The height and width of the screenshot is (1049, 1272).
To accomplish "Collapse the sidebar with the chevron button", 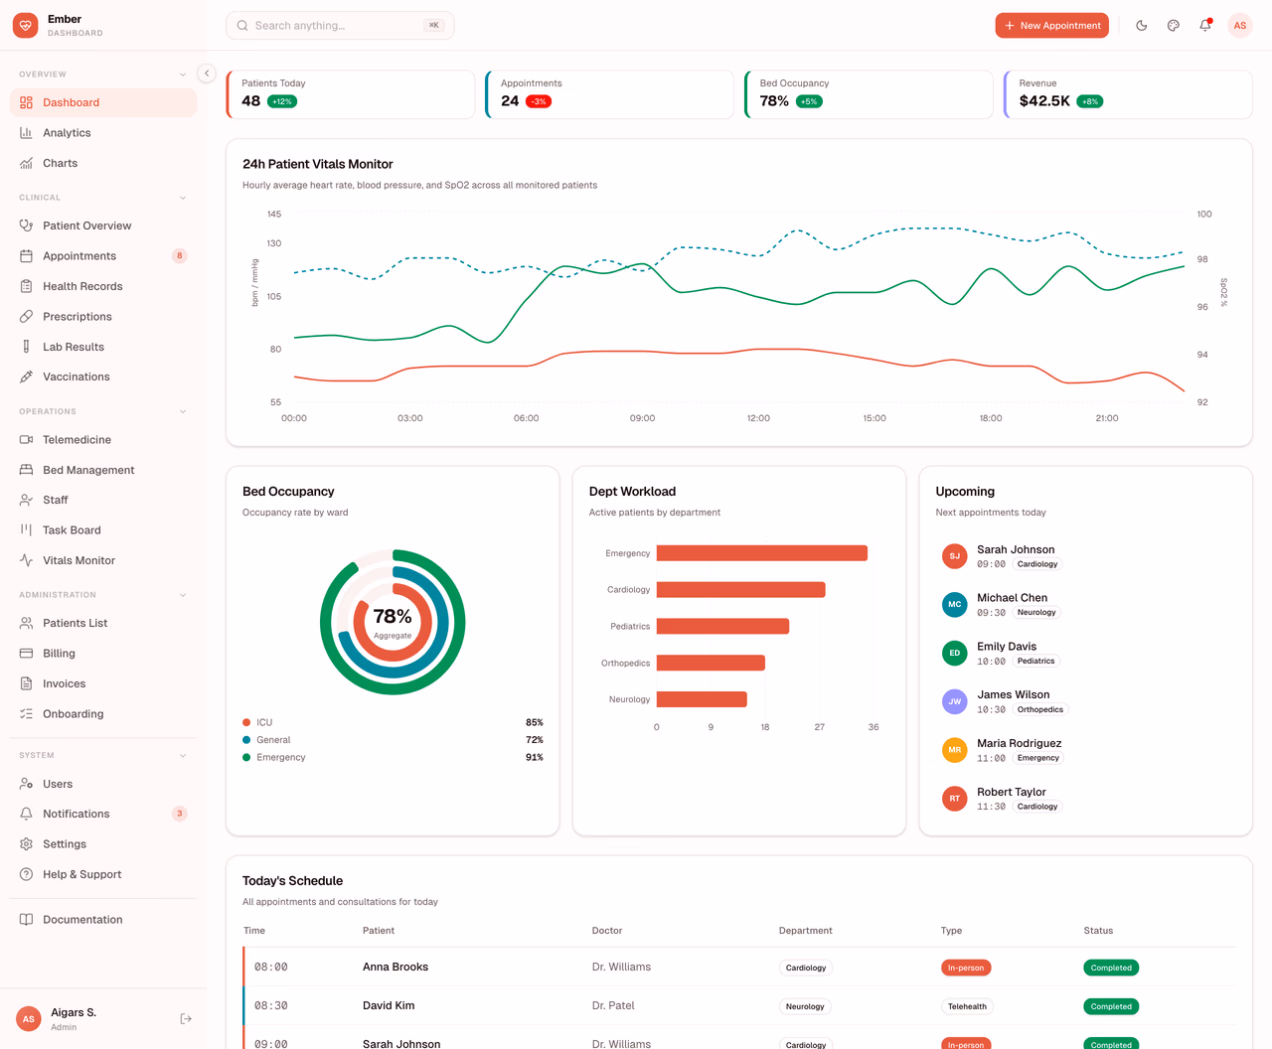I will [206, 73].
